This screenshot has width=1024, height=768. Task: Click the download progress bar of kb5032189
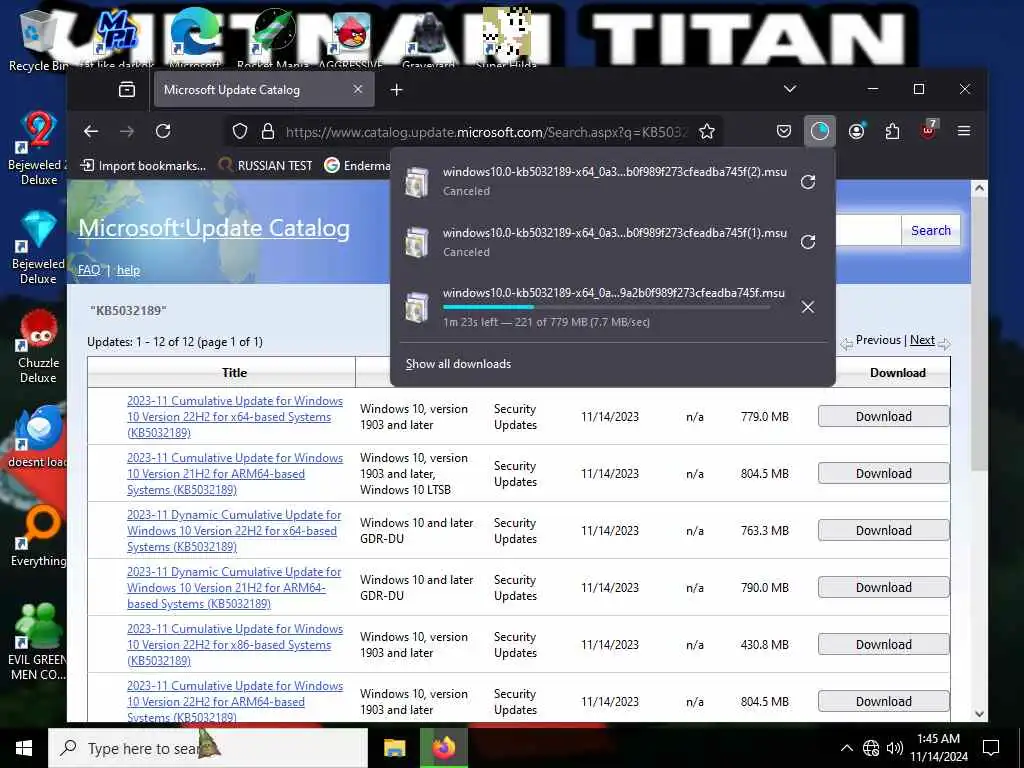click(606, 307)
